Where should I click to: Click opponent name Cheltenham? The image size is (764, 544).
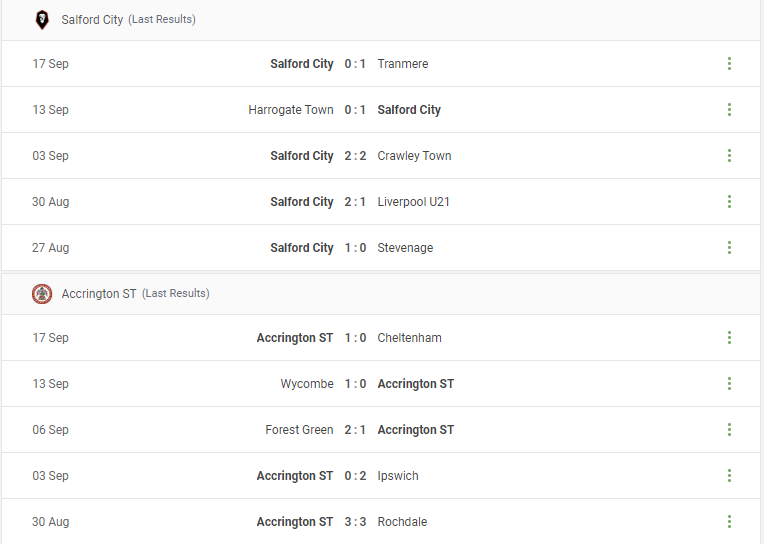[410, 338]
